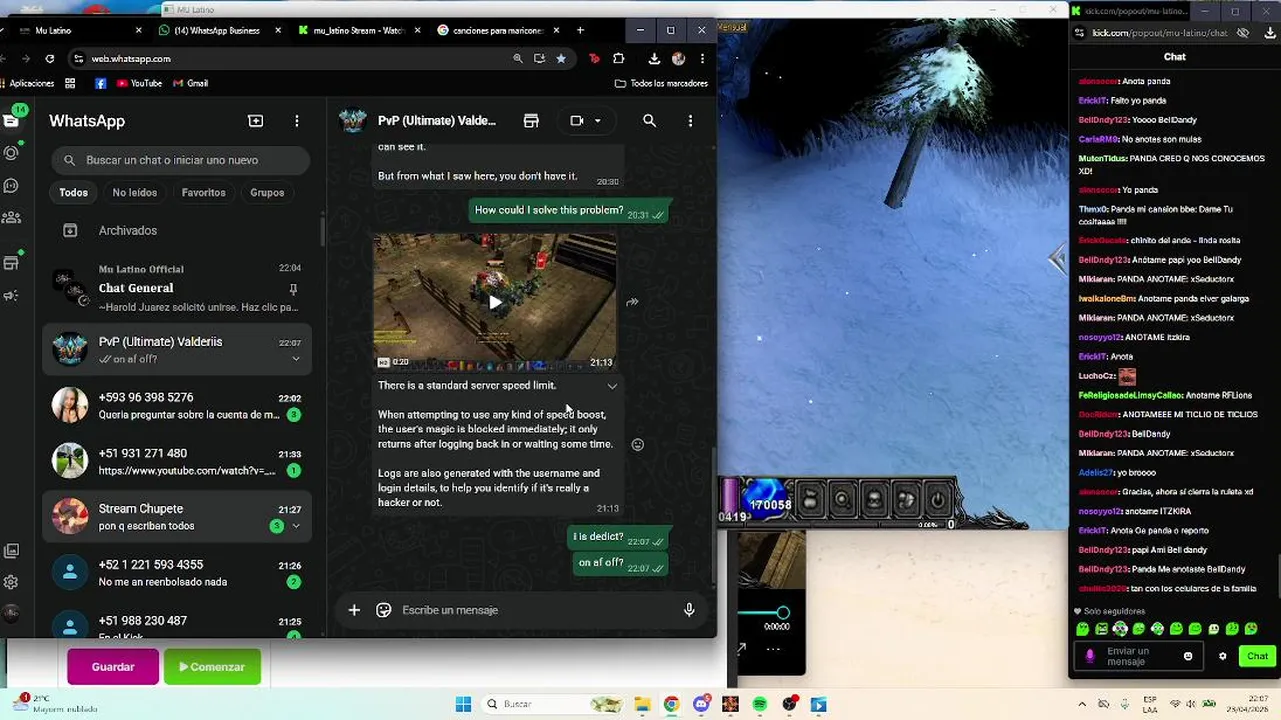The image size is (1281, 720).
Task: Show hidden system tray icons
Action: (1082, 704)
